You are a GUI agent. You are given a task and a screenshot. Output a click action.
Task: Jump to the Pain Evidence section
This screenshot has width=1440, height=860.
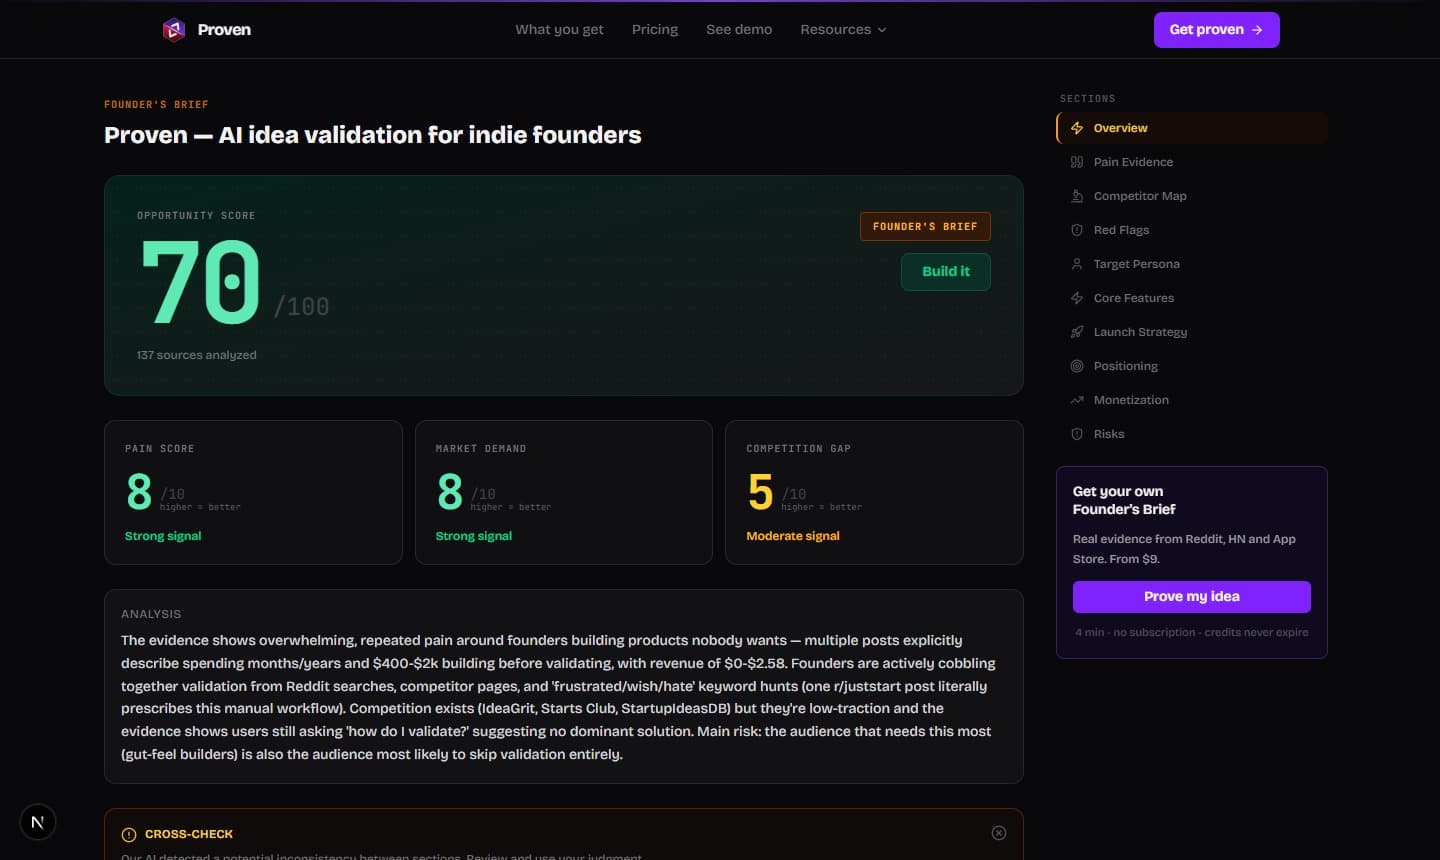tap(1192, 162)
